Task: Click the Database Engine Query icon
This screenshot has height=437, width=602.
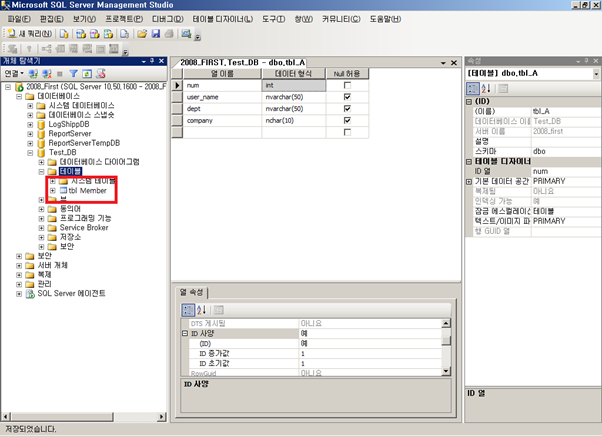Action: click(x=64, y=34)
